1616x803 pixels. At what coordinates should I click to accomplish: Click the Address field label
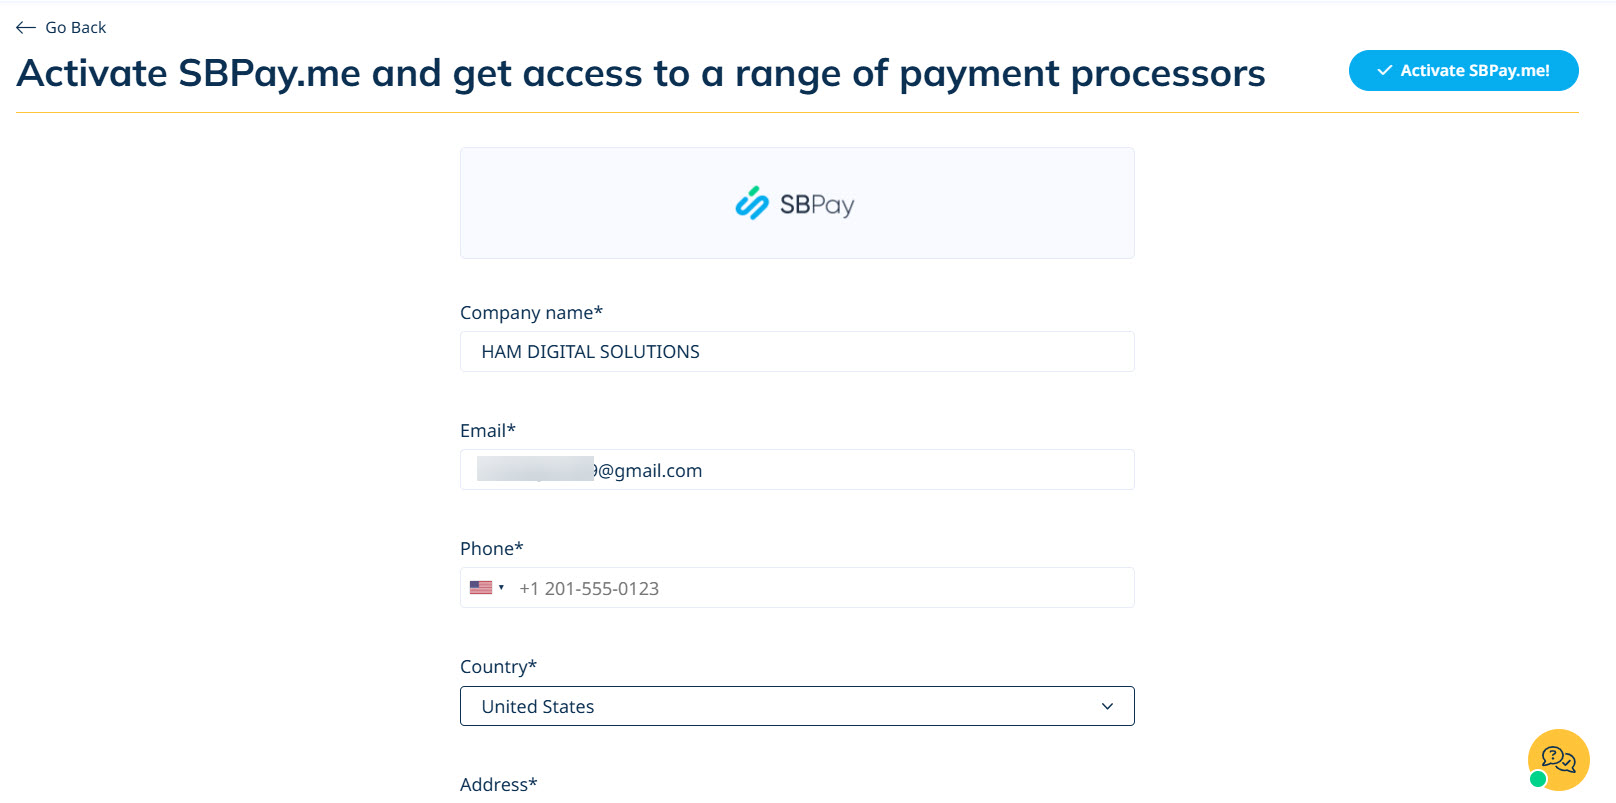(x=497, y=784)
